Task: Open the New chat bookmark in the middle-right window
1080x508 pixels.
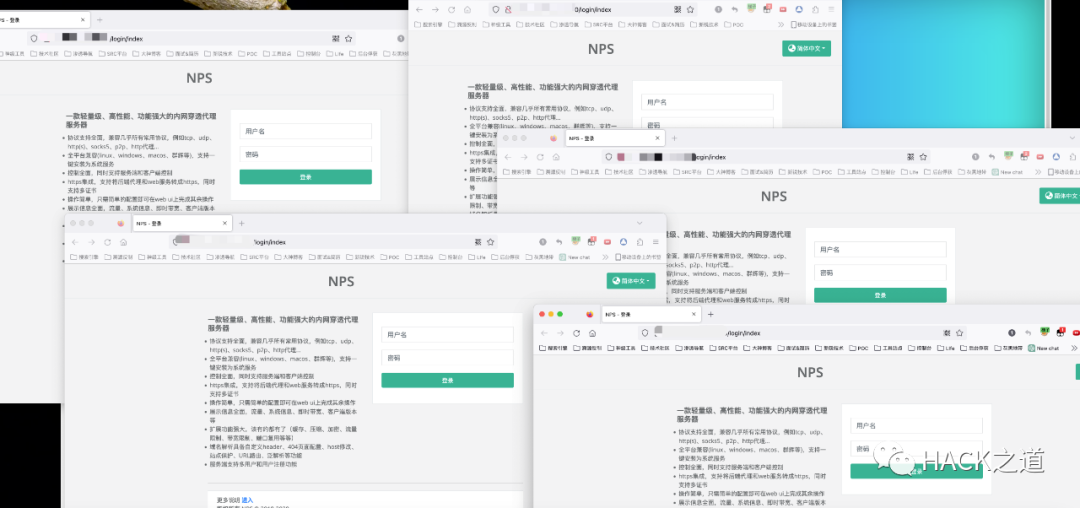Action: click(x=1008, y=171)
